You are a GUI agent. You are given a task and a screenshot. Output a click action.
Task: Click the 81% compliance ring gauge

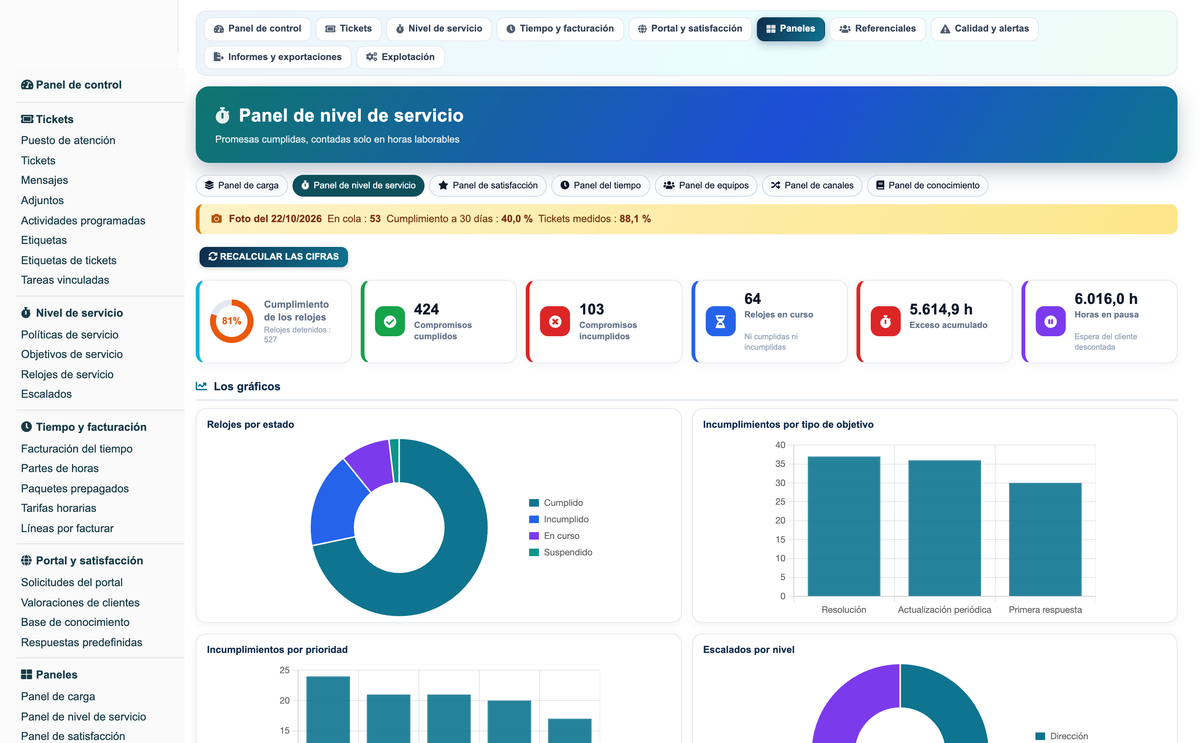pyautogui.click(x=231, y=321)
